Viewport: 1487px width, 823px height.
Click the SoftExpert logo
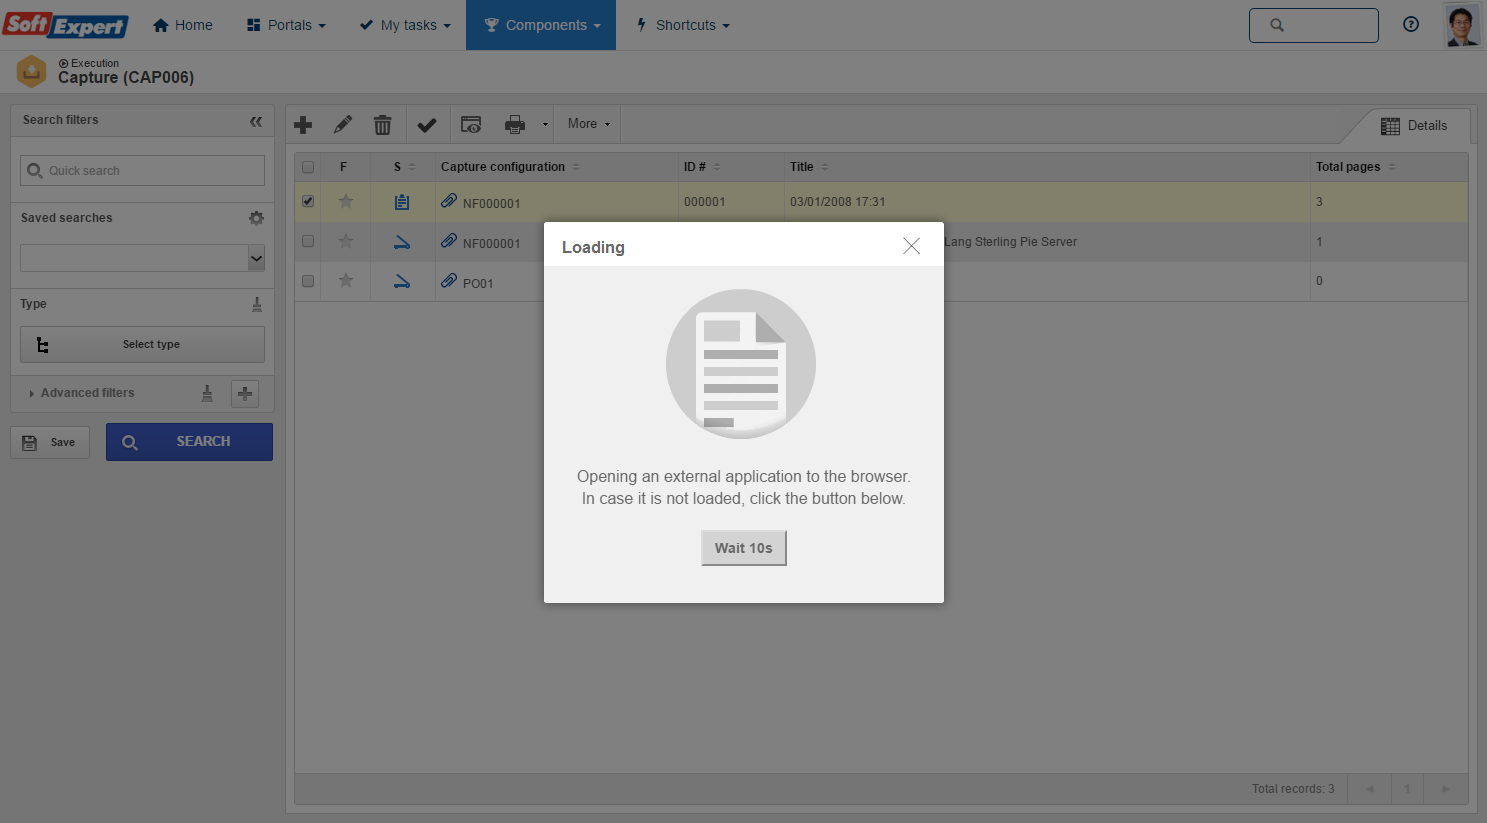(65, 25)
